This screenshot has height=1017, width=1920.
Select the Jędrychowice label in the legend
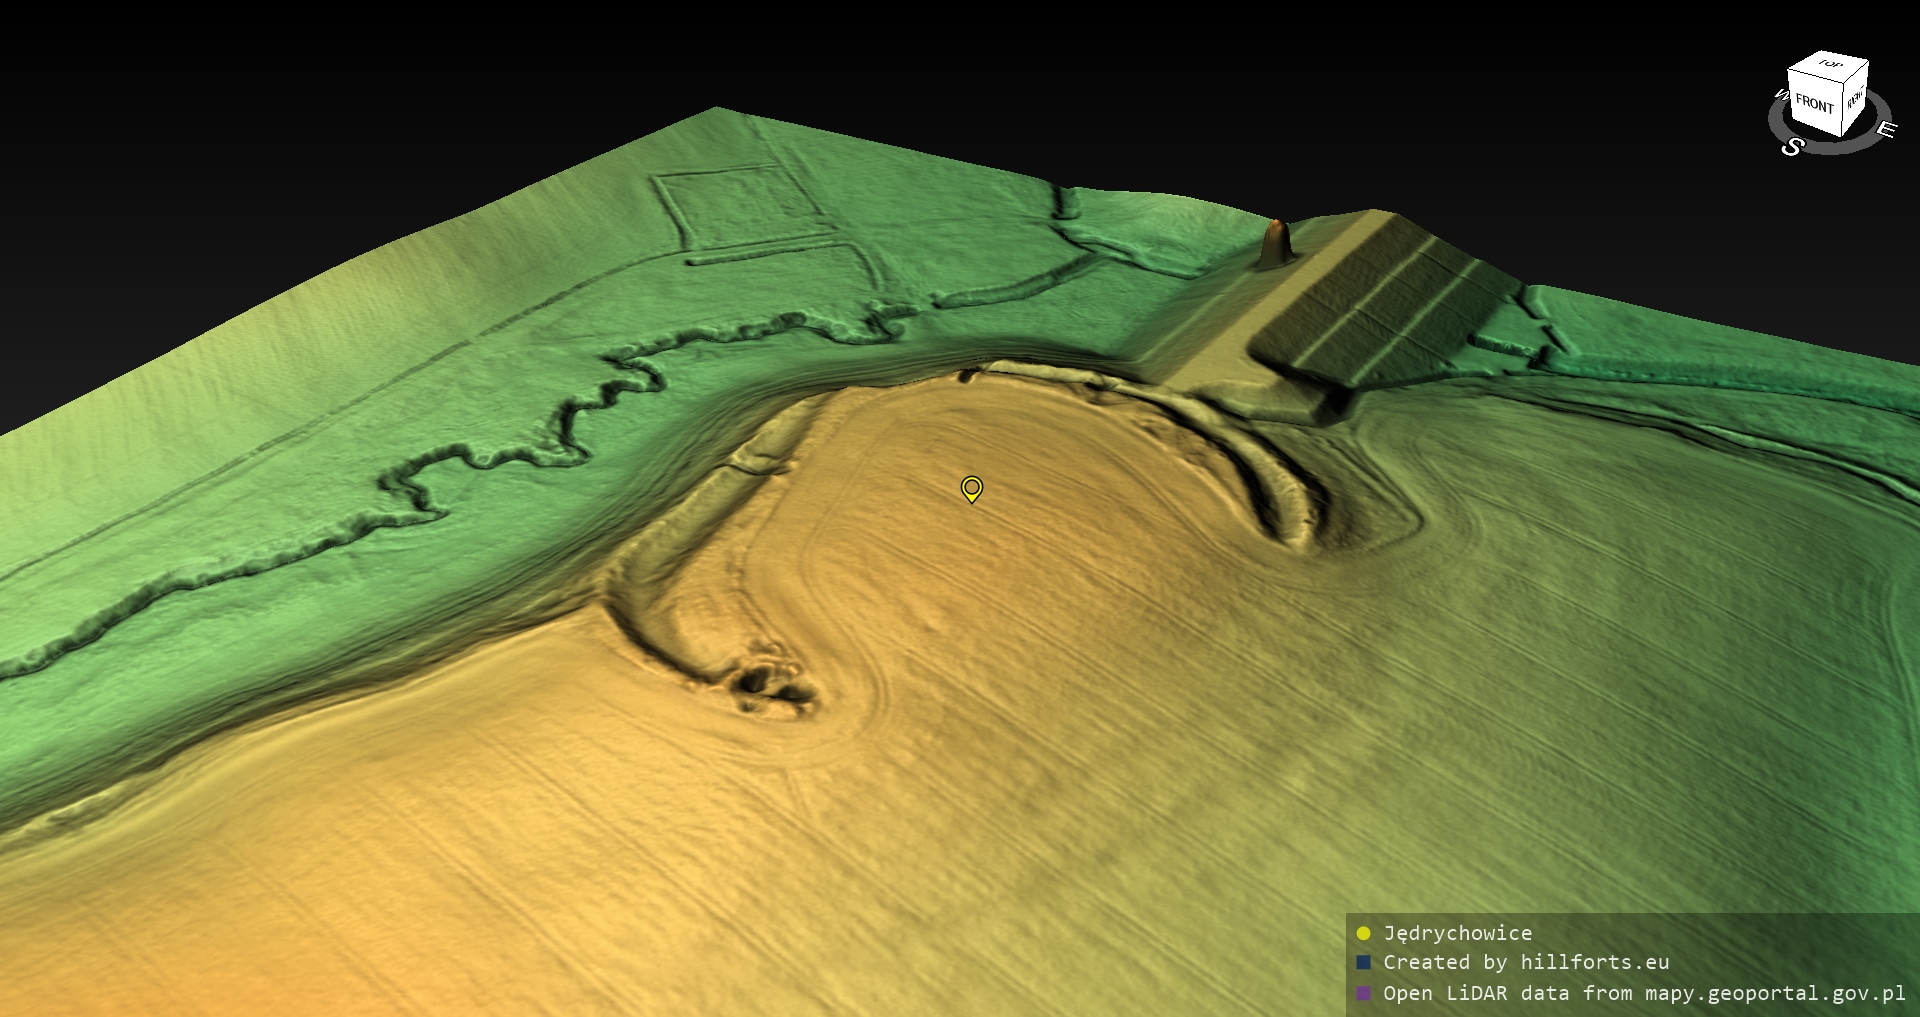[x=1457, y=933]
